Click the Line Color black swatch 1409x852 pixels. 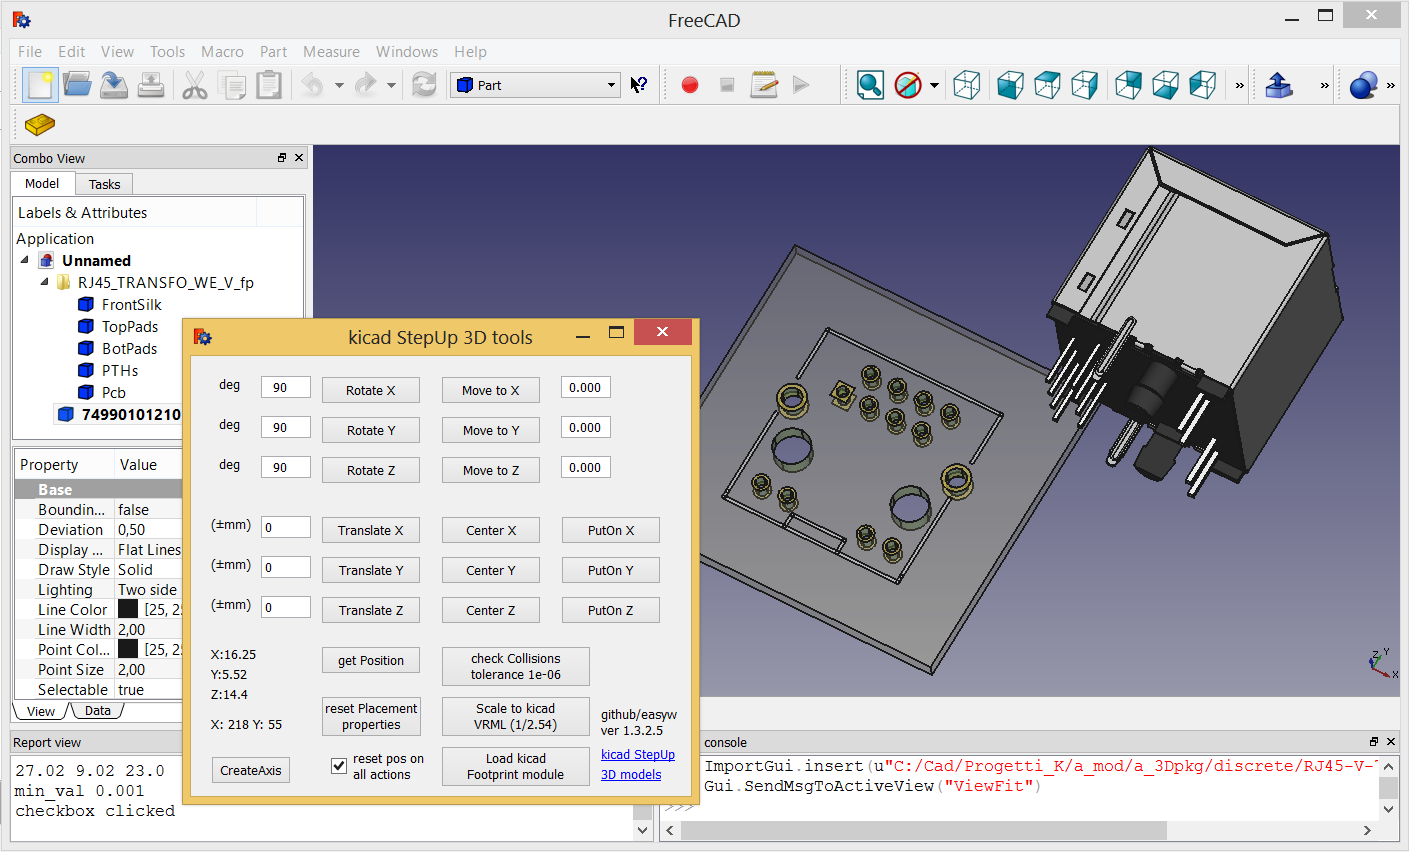click(128, 609)
